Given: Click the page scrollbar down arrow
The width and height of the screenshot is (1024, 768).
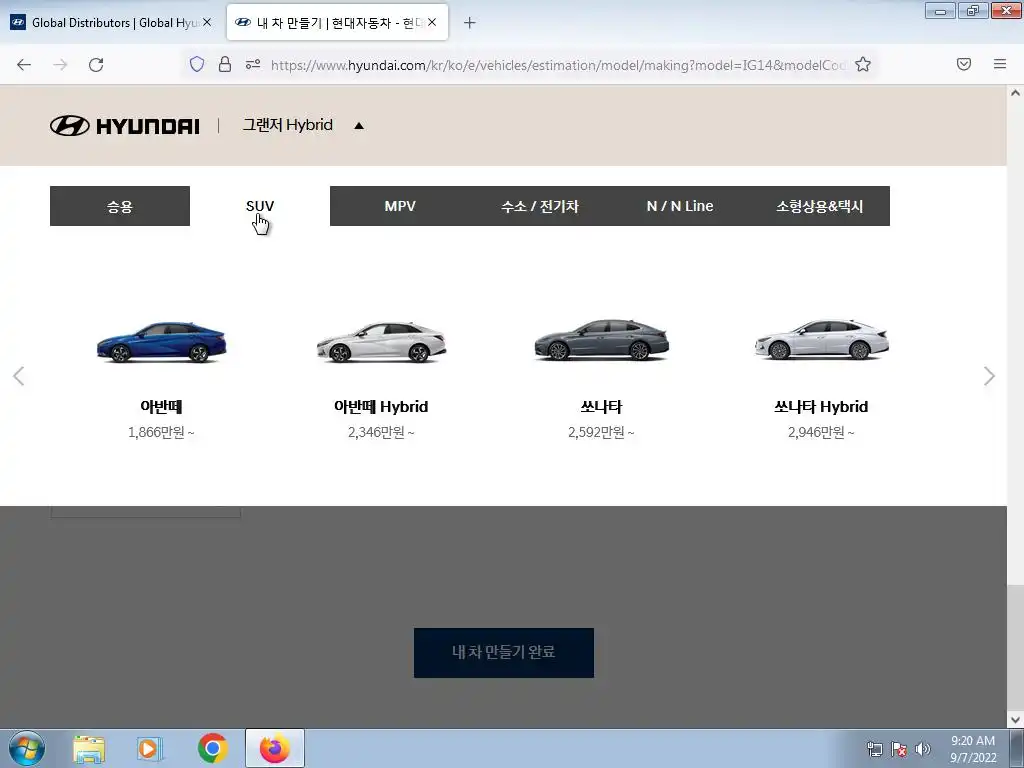Looking at the screenshot, I should pyautogui.click(x=1016, y=720).
